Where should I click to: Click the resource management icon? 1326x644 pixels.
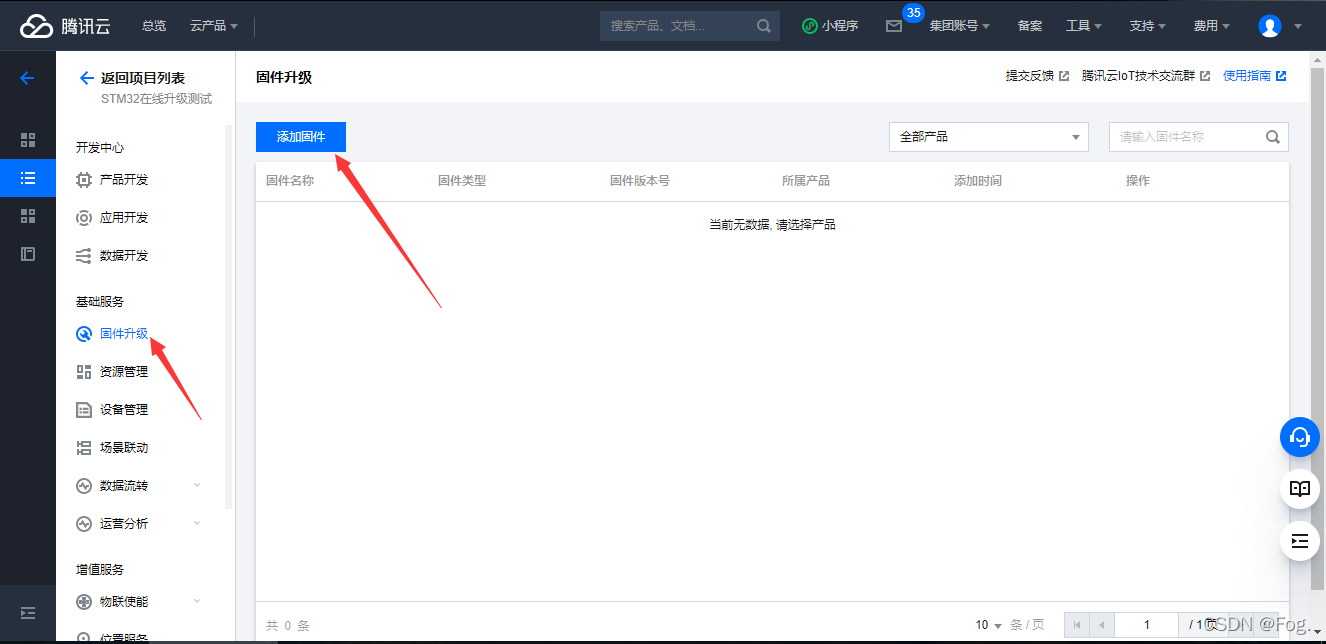pos(84,372)
